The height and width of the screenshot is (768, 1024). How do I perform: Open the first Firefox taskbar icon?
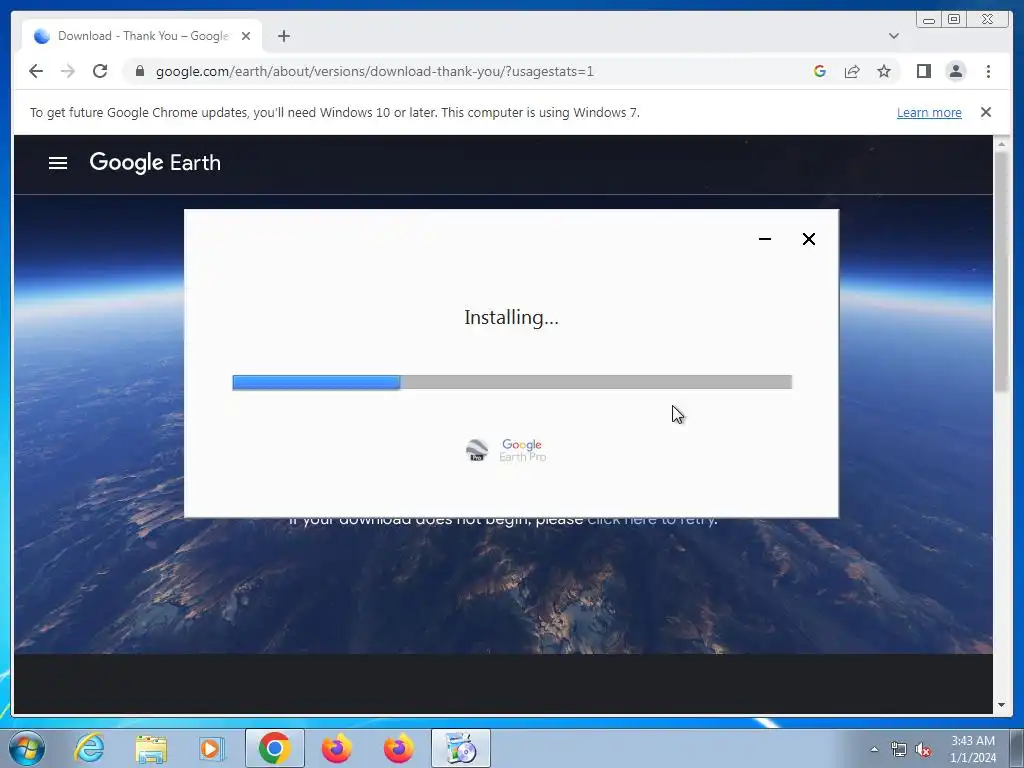[337, 748]
